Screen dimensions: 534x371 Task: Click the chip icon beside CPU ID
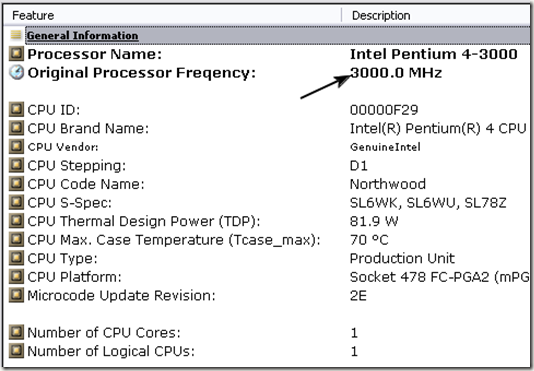pyautogui.click(x=16, y=110)
